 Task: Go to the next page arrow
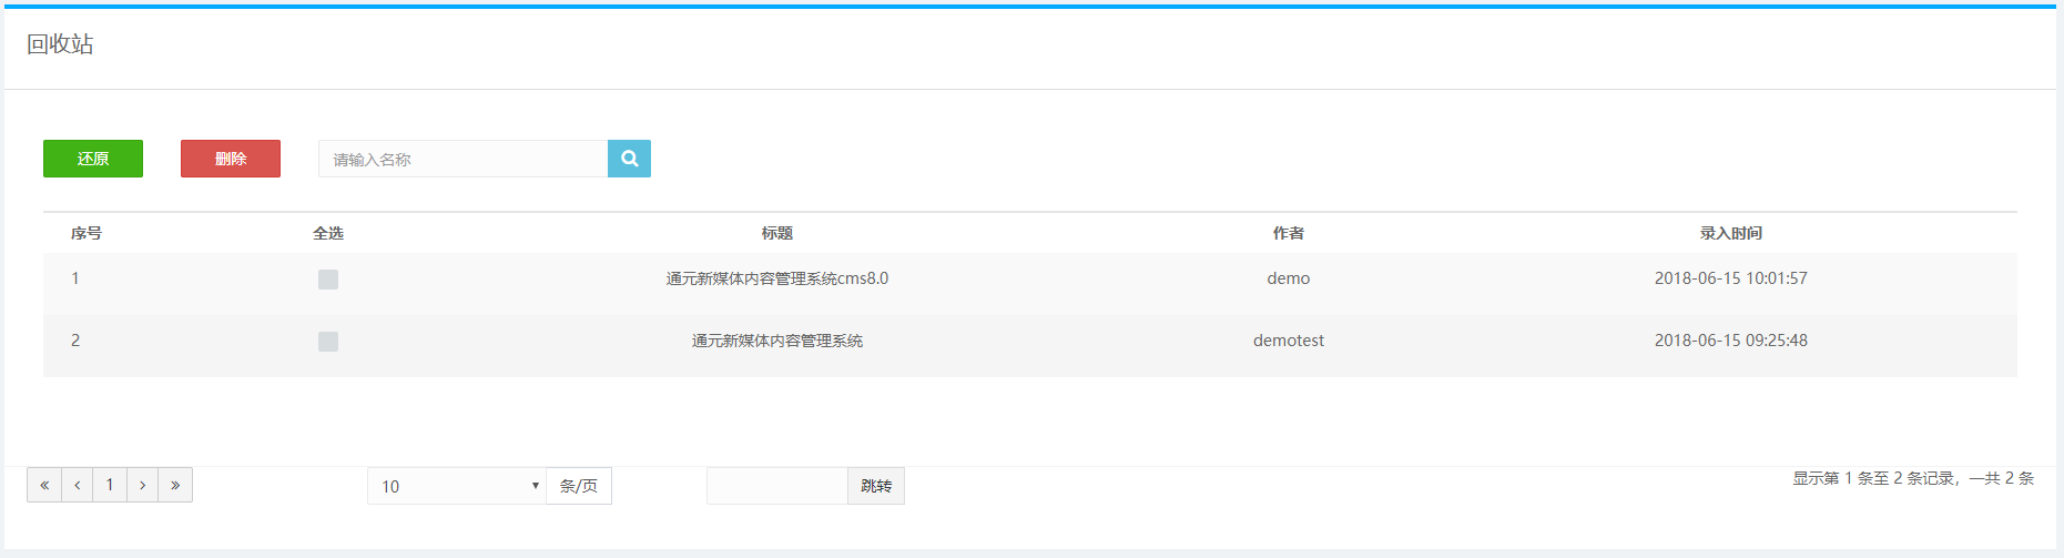[143, 485]
